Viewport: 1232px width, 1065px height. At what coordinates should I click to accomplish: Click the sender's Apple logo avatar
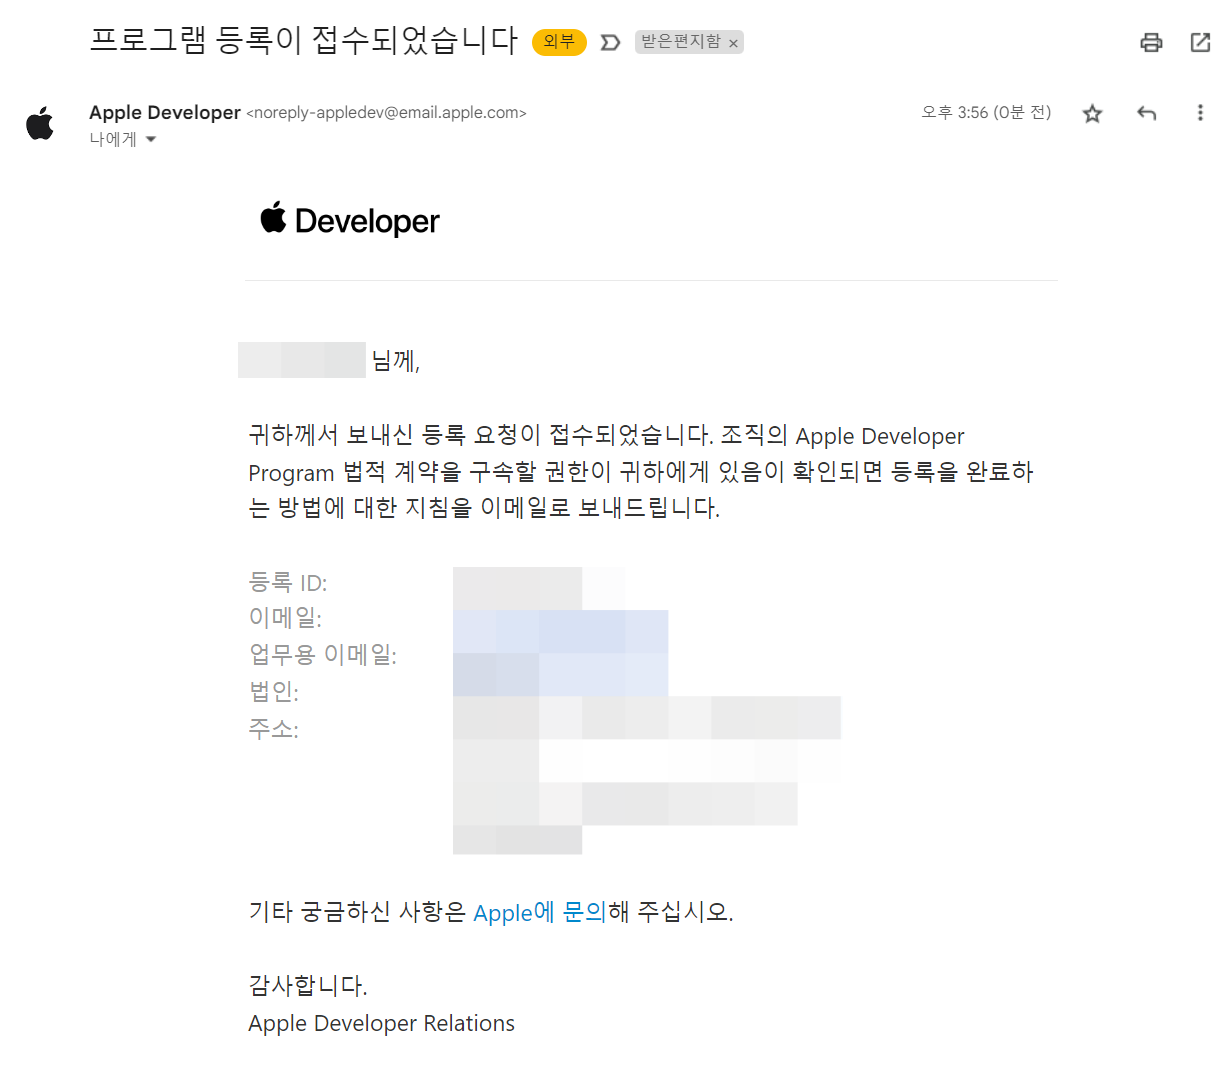(x=40, y=124)
